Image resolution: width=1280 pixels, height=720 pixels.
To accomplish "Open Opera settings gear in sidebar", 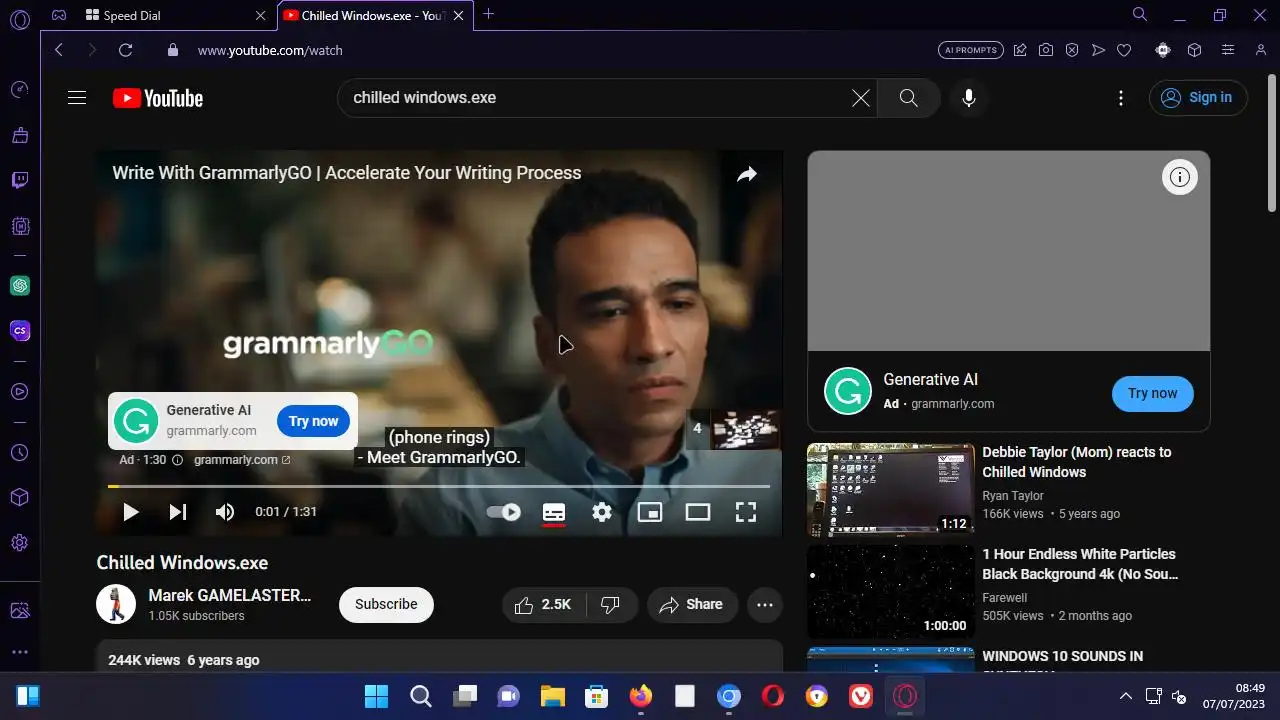I will [20, 543].
